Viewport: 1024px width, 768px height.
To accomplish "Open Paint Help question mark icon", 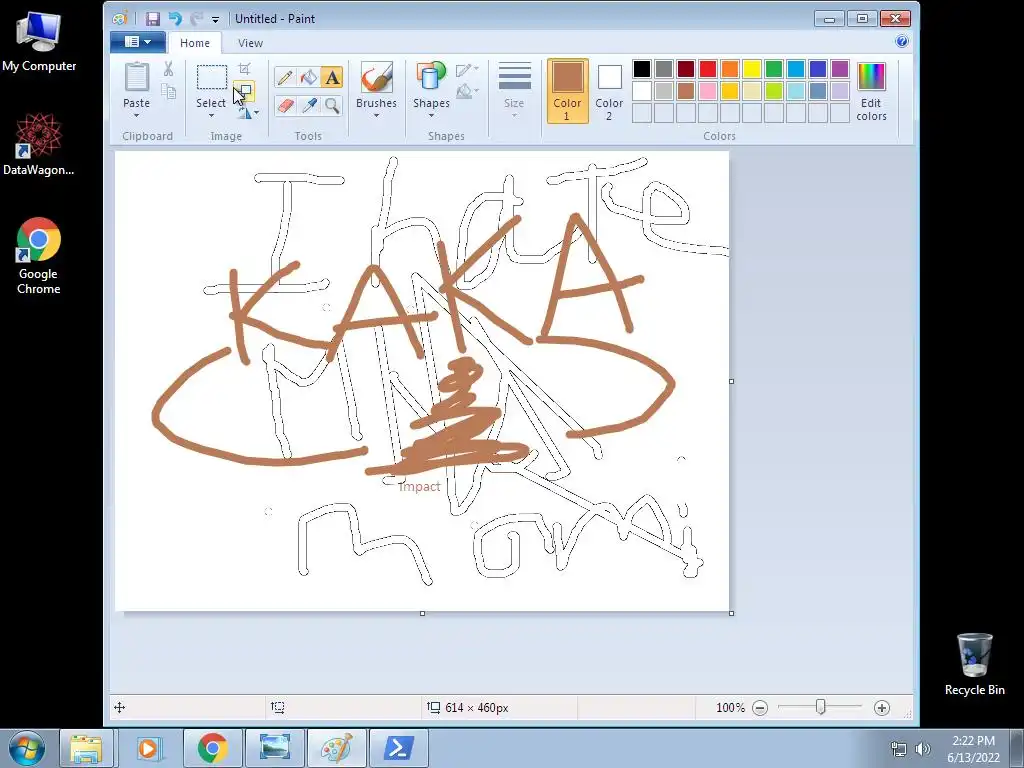I will point(902,42).
